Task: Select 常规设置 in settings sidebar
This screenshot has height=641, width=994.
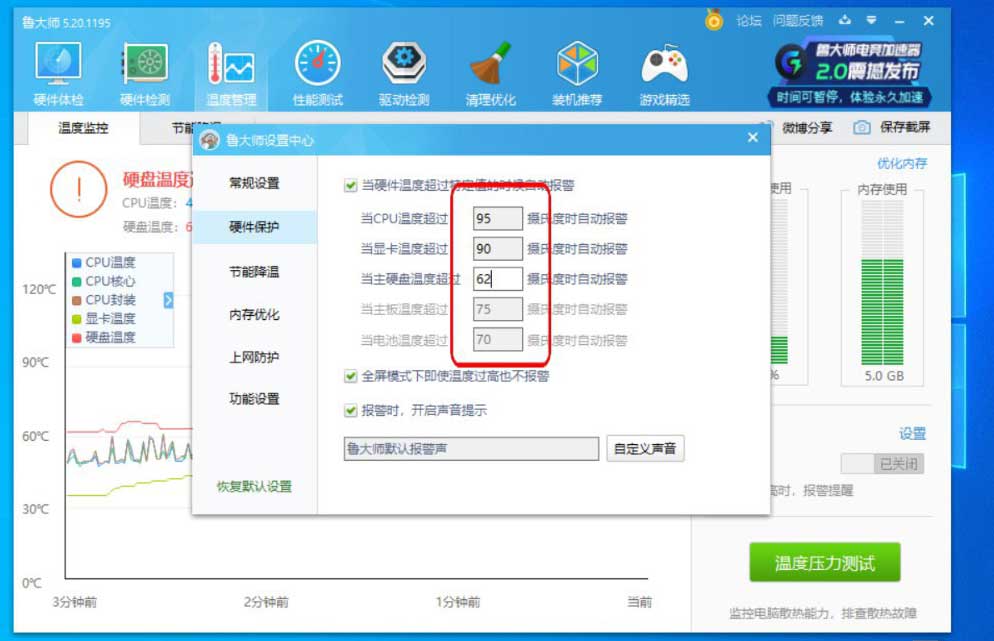Action: (254, 183)
